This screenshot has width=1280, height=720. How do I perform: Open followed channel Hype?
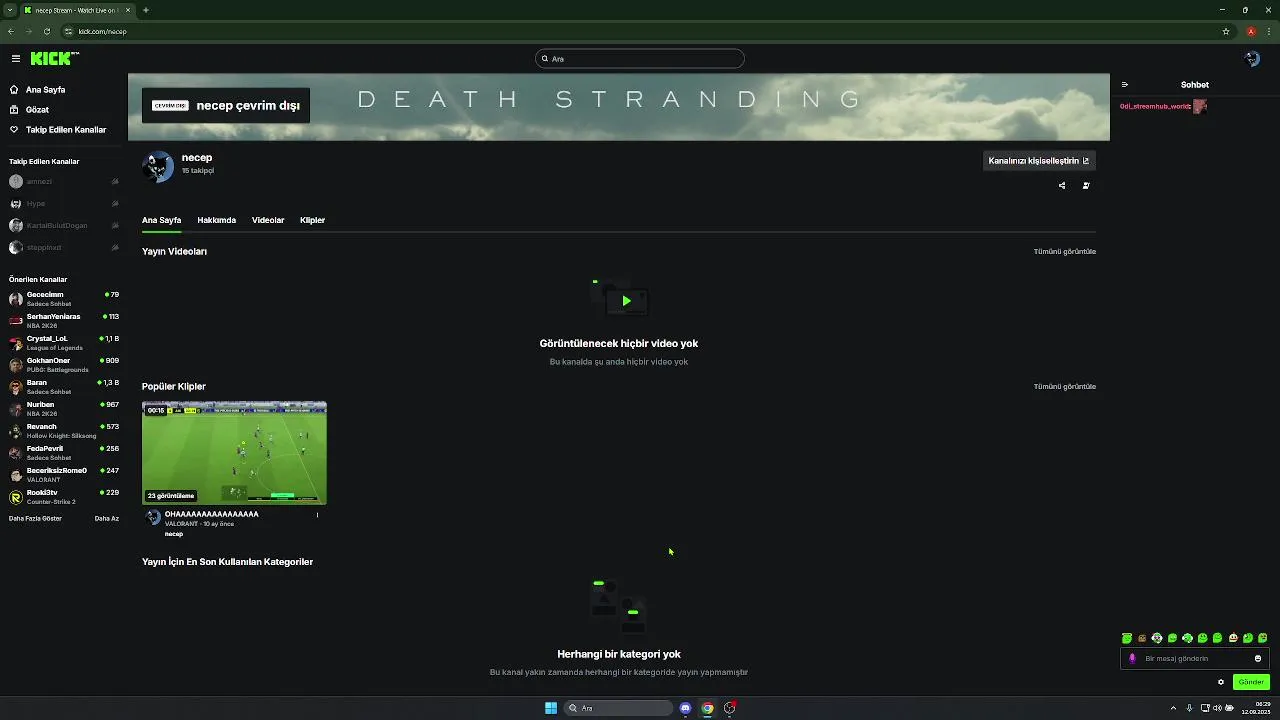click(64, 204)
